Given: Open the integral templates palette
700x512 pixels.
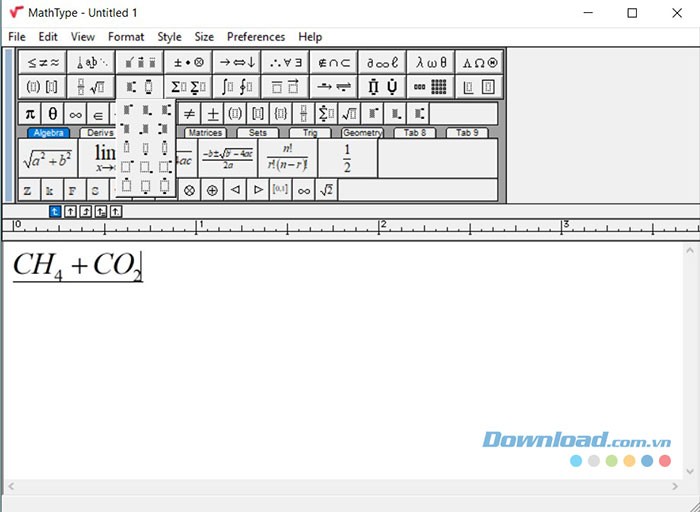Looking at the screenshot, I should click(237, 87).
